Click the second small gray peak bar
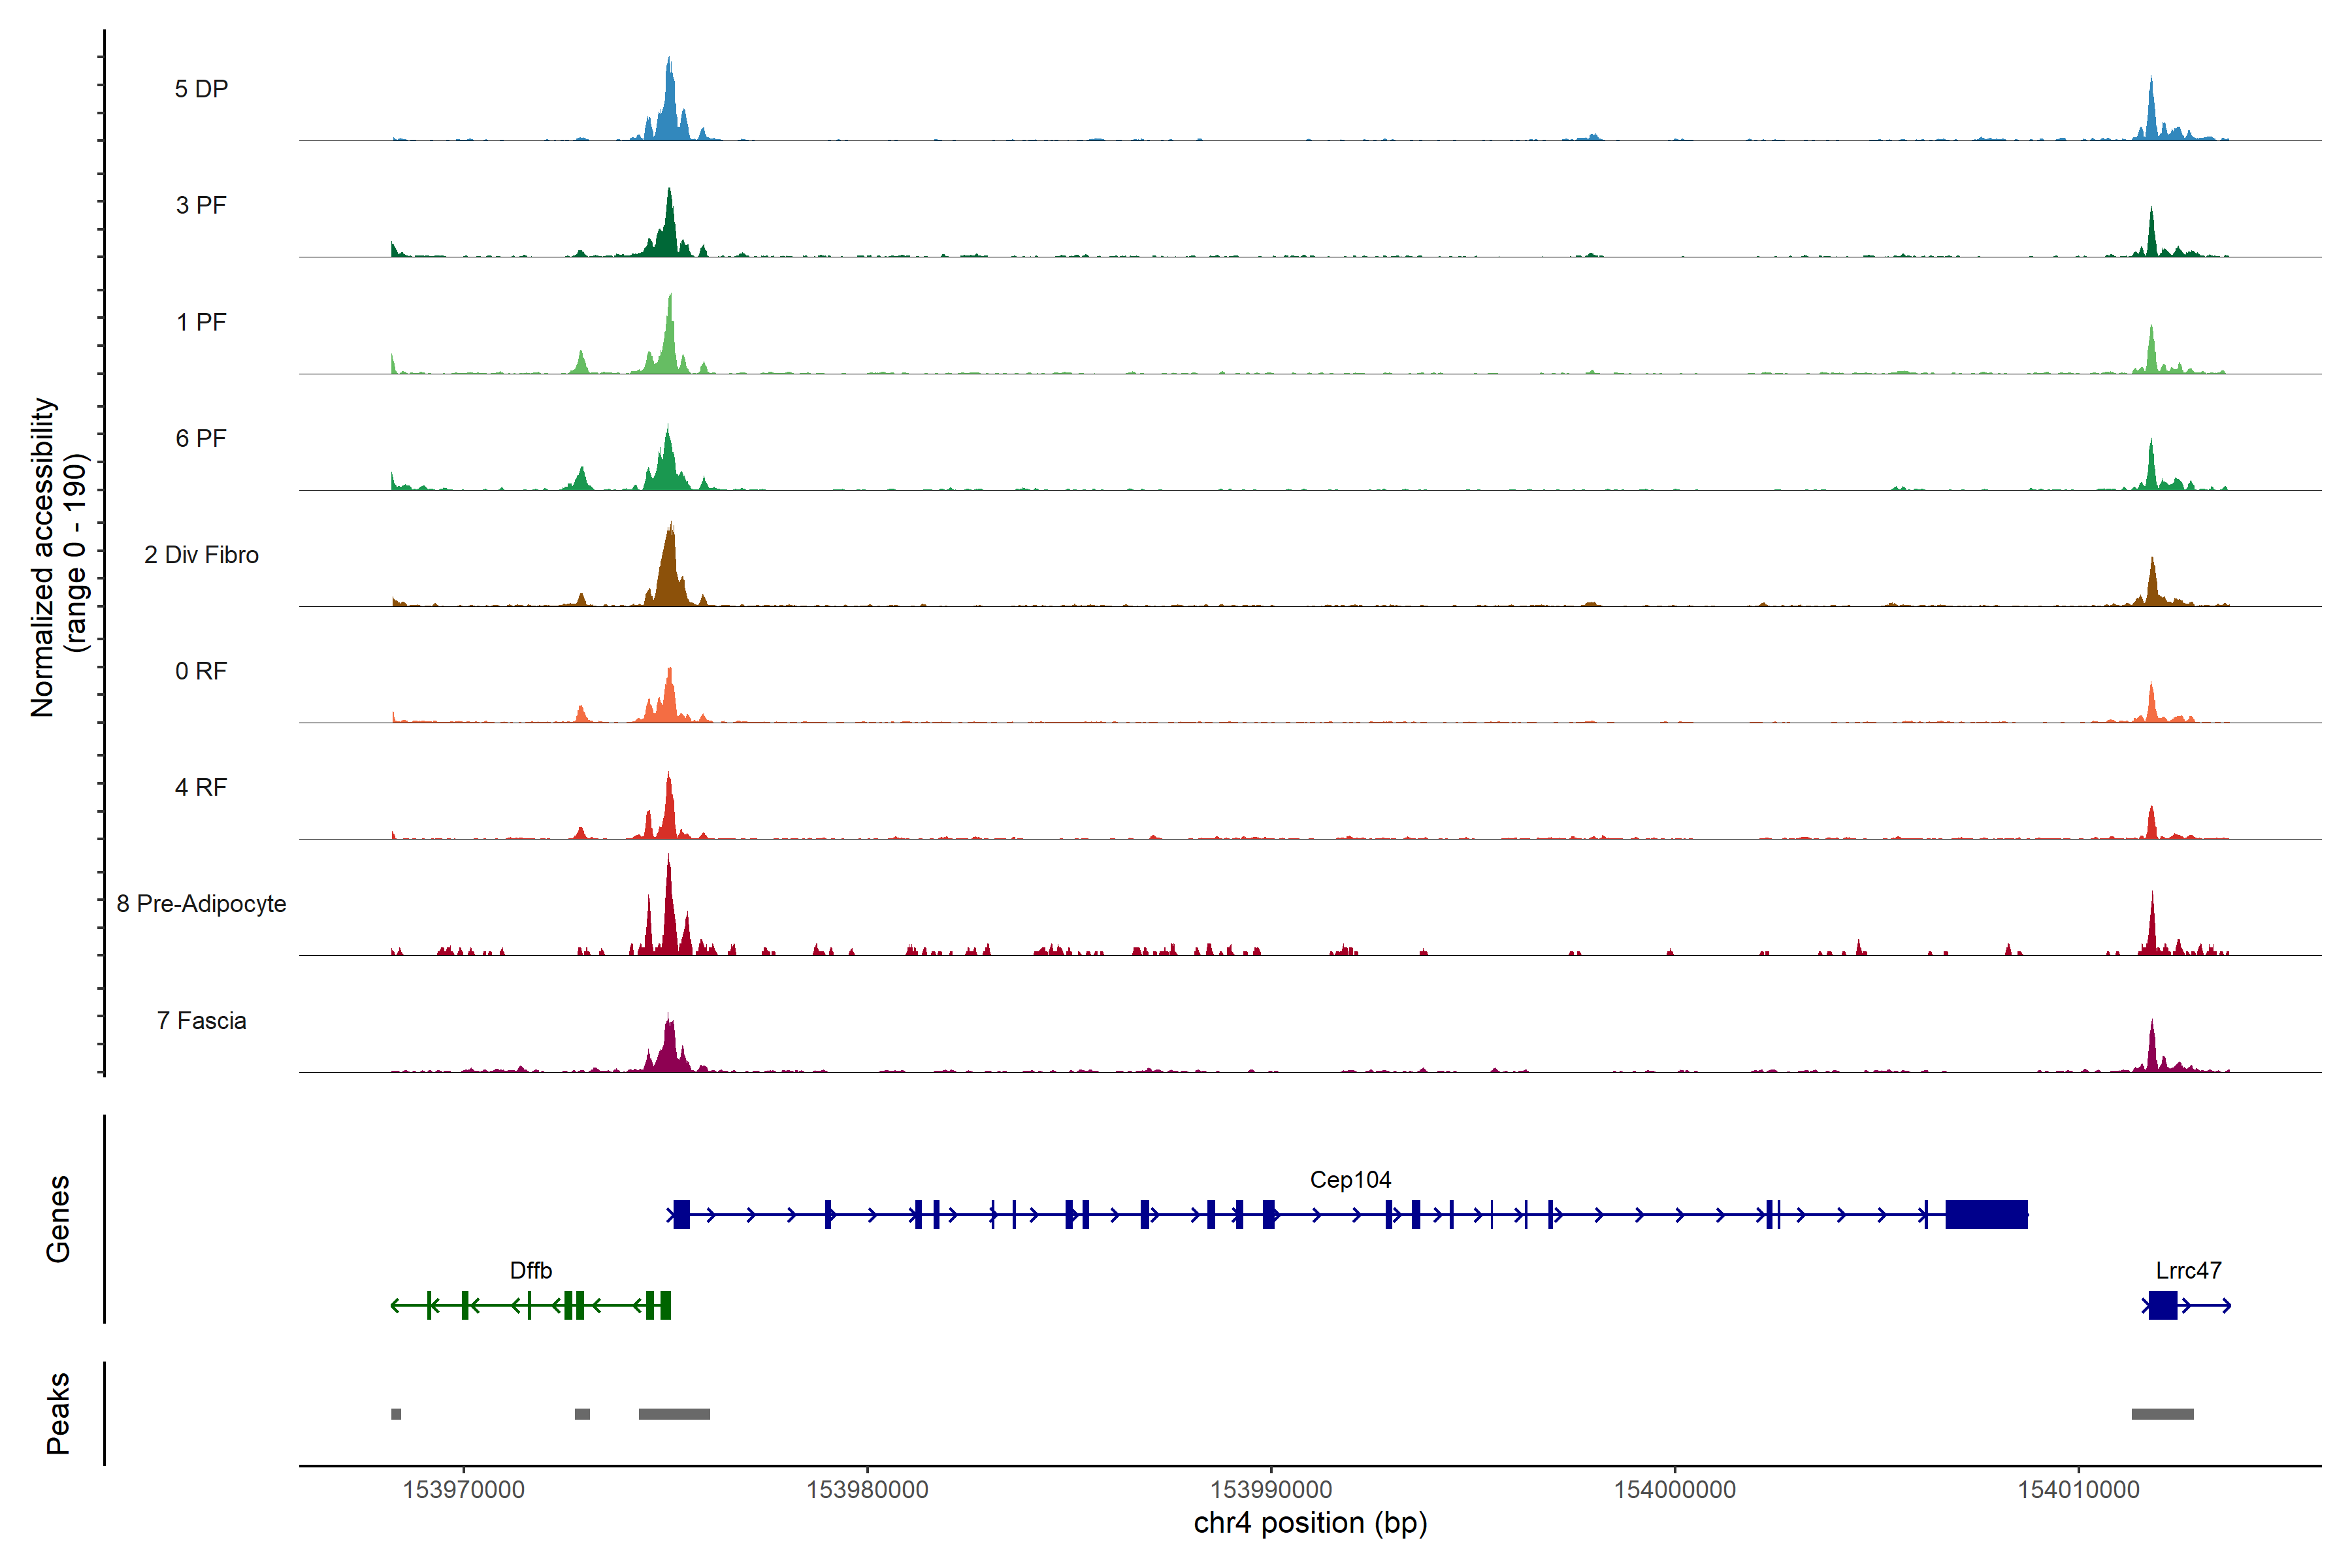2352x1568 pixels. (582, 1414)
